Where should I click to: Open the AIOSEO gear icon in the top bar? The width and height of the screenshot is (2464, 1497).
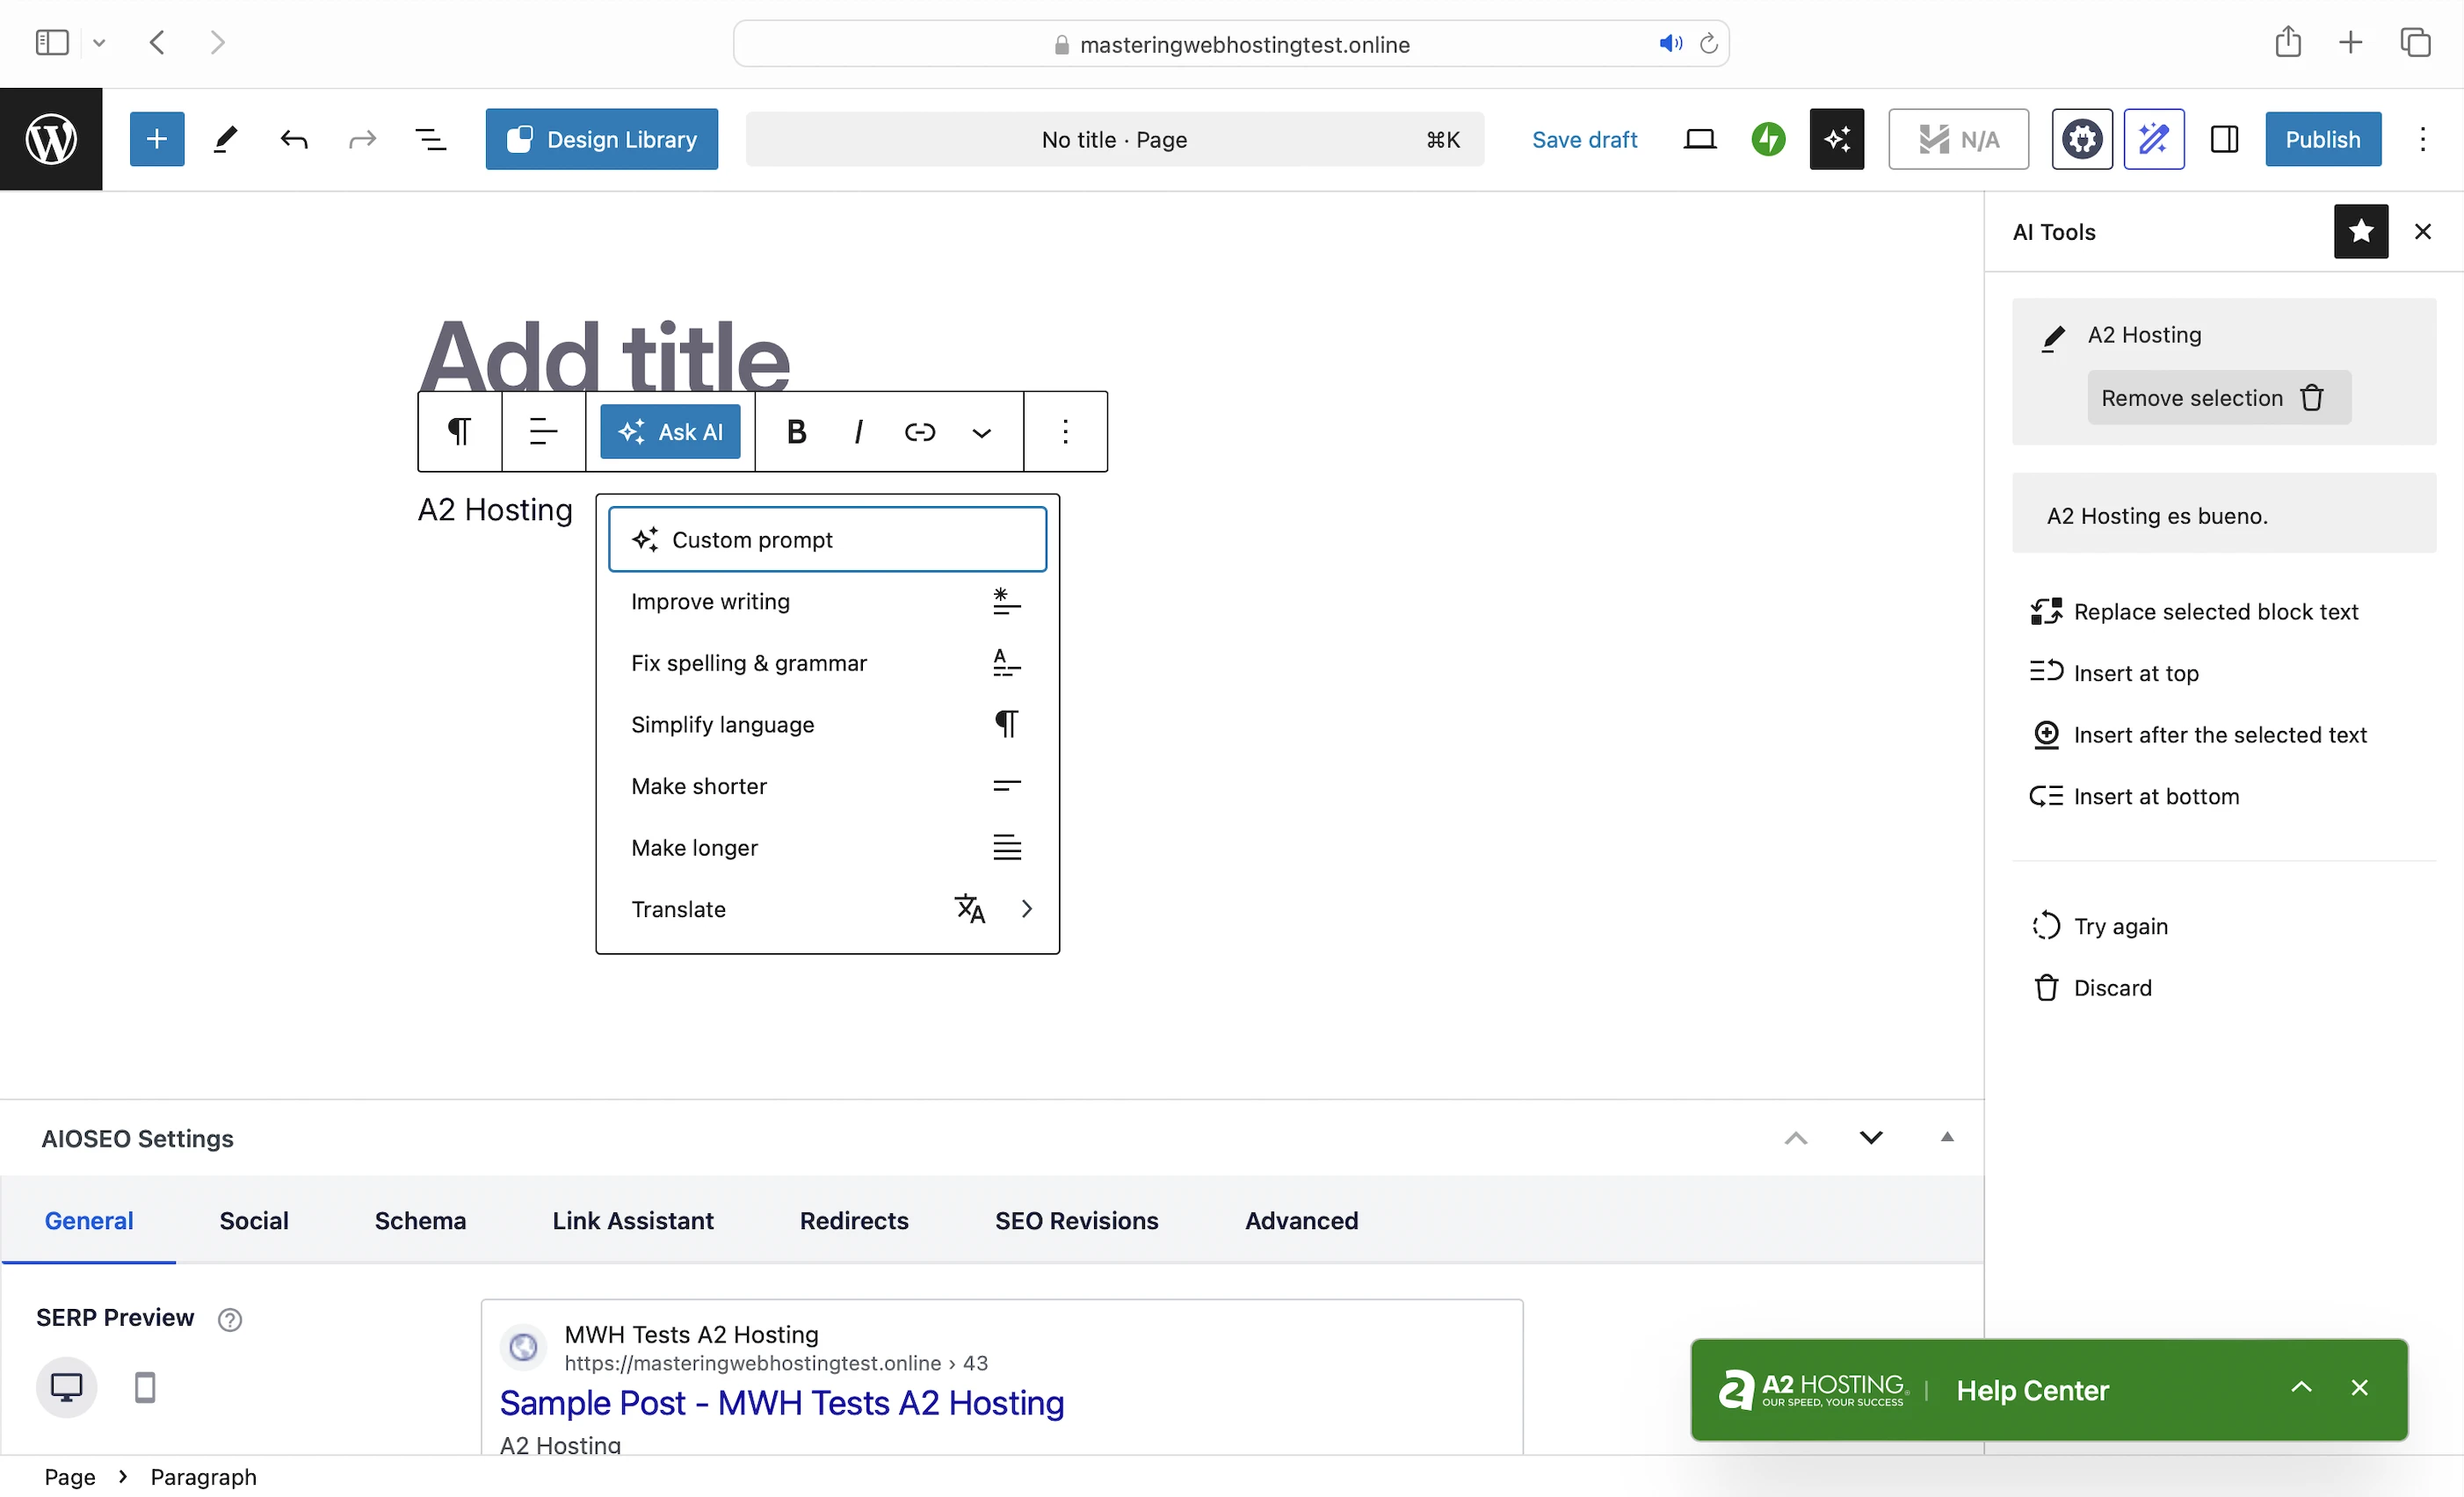[2081, 139]
